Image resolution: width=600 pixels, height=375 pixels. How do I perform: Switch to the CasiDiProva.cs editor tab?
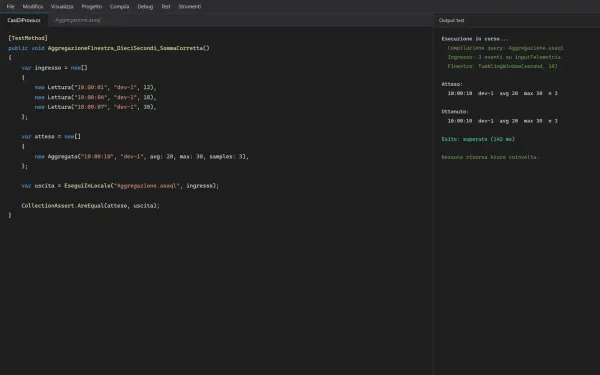[x=24, y=20]
